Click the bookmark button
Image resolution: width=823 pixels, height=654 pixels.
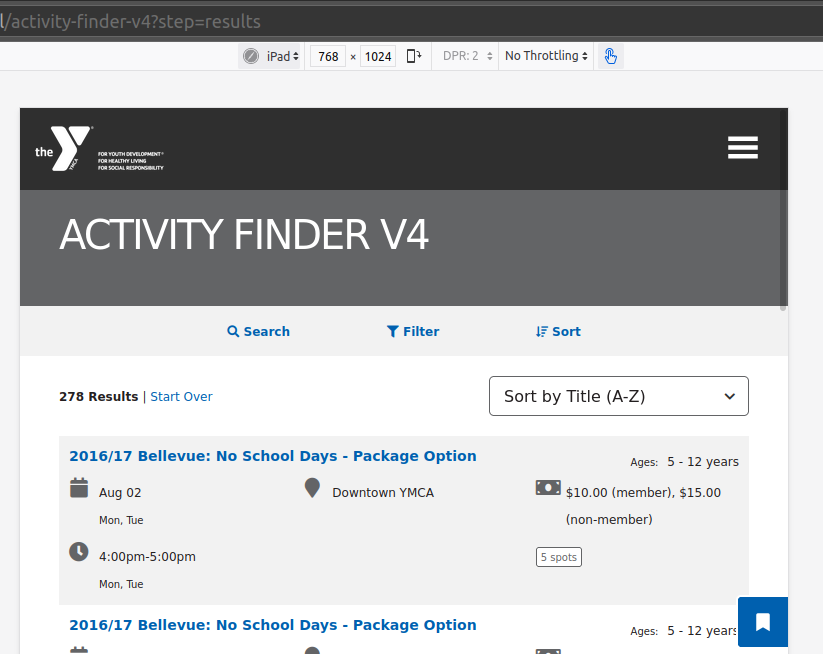(763, 622)
